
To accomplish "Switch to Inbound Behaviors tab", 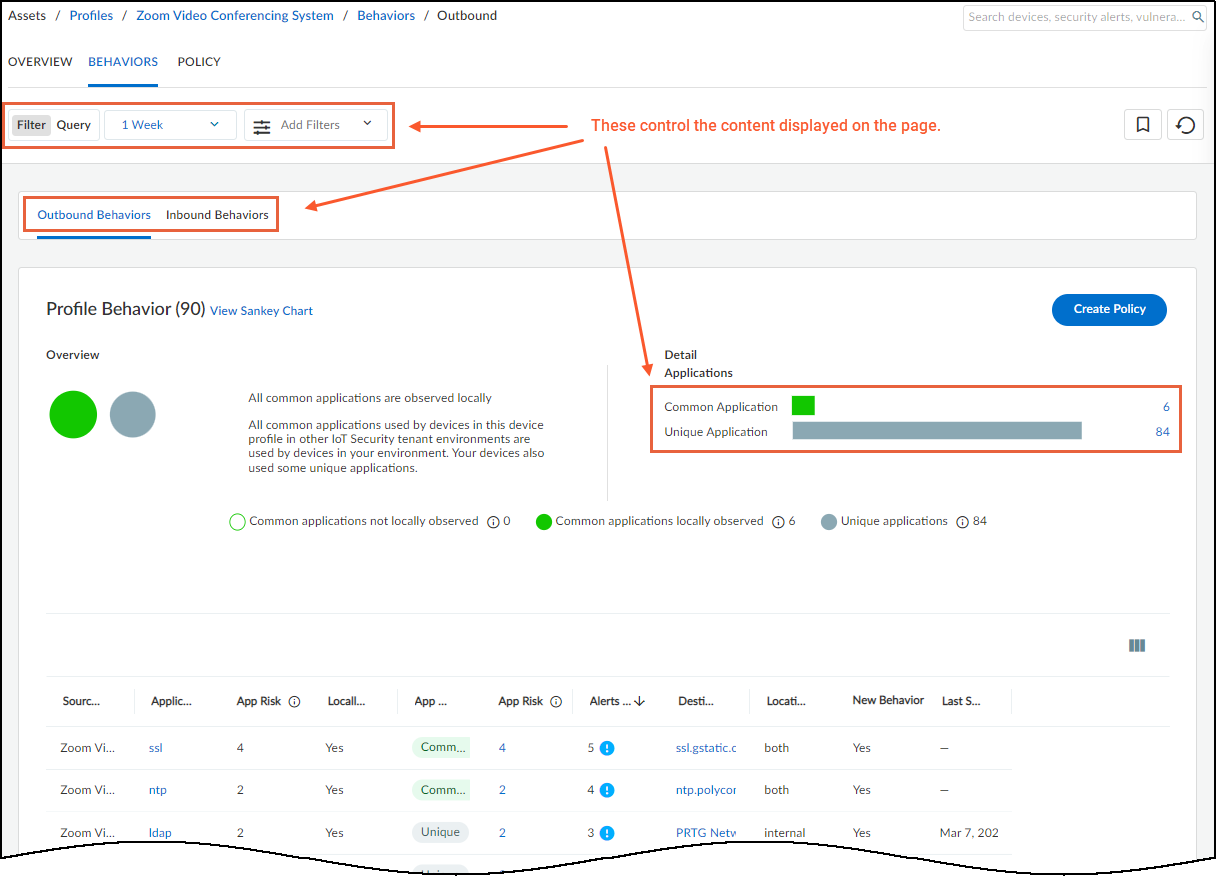I will (x=217, y=215).
